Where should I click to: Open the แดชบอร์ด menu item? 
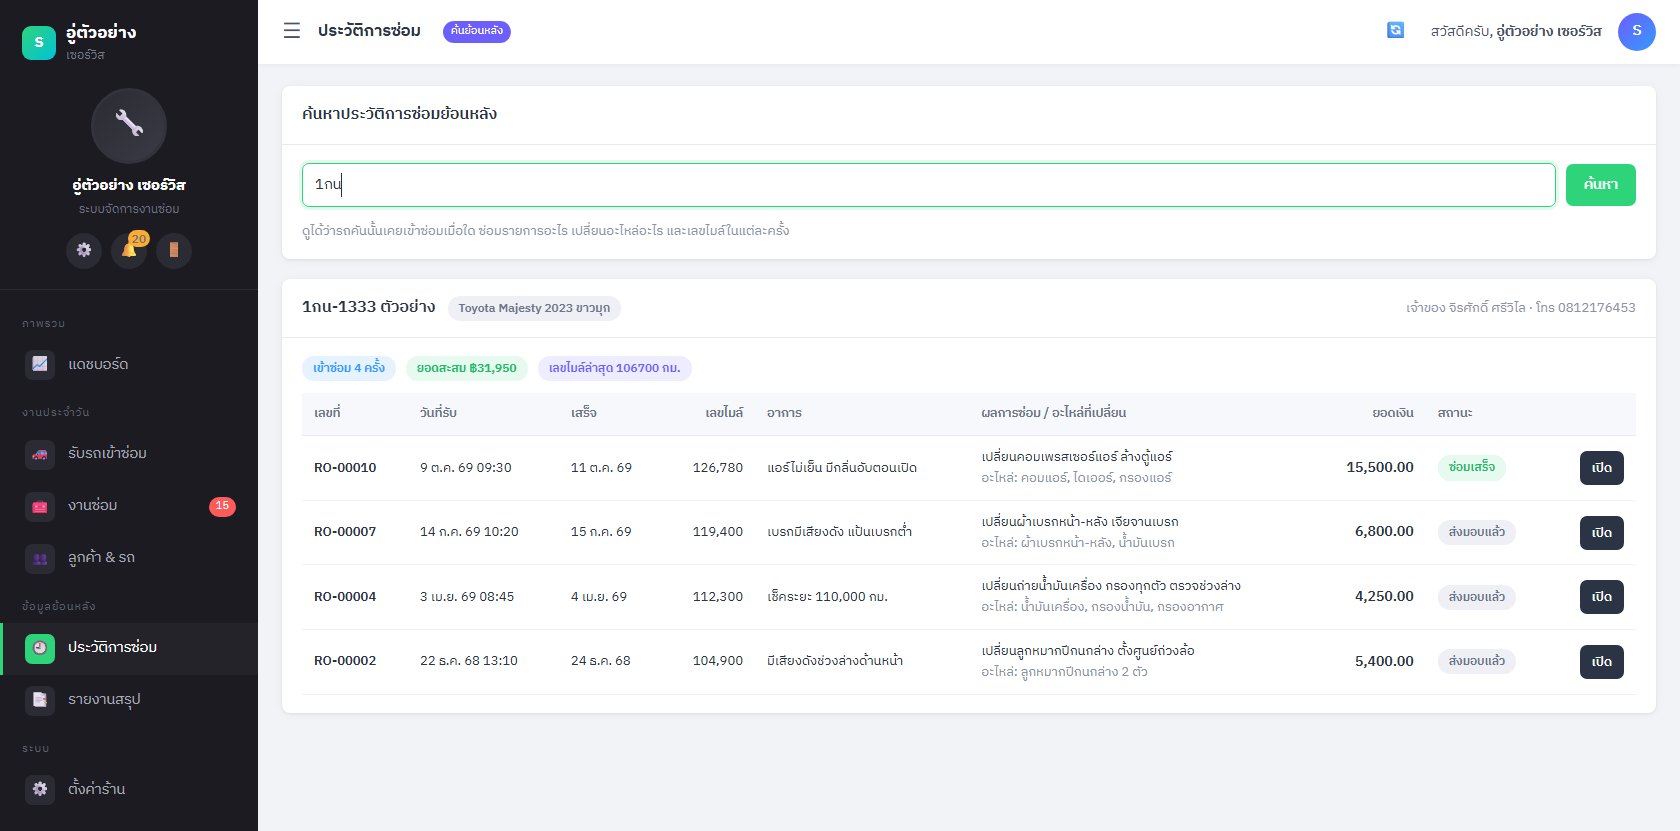pyautogui.click(x=129, y=364)
